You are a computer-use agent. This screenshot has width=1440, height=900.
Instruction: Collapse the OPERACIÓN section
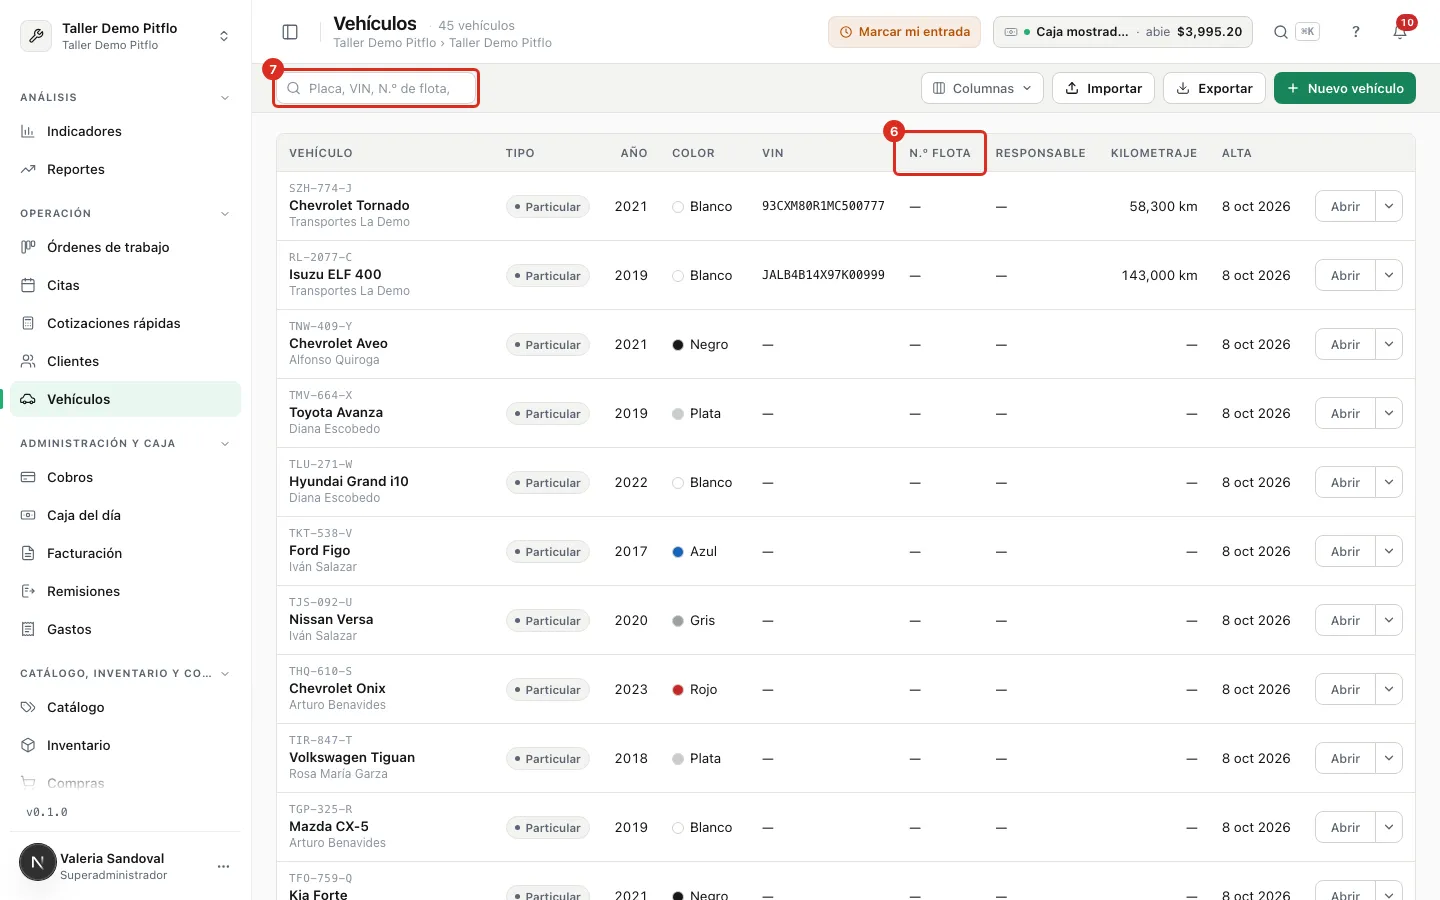225,214
